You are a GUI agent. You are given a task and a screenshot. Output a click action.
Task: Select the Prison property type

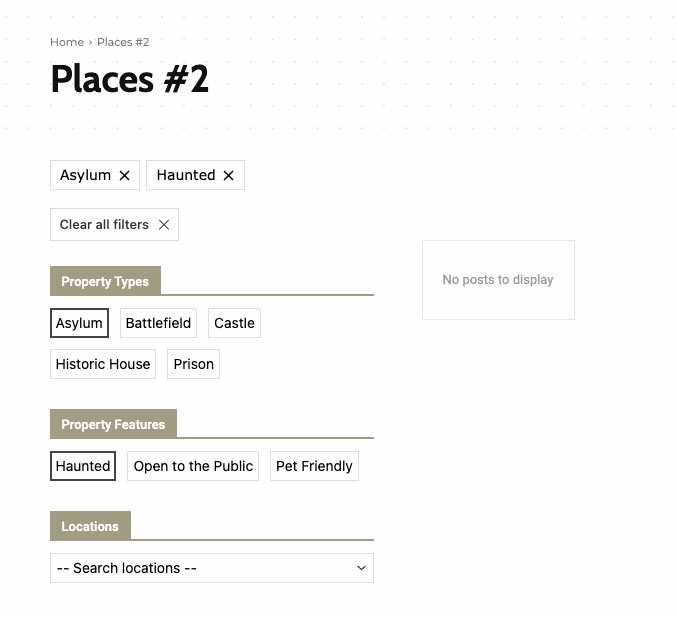[193, 364]
